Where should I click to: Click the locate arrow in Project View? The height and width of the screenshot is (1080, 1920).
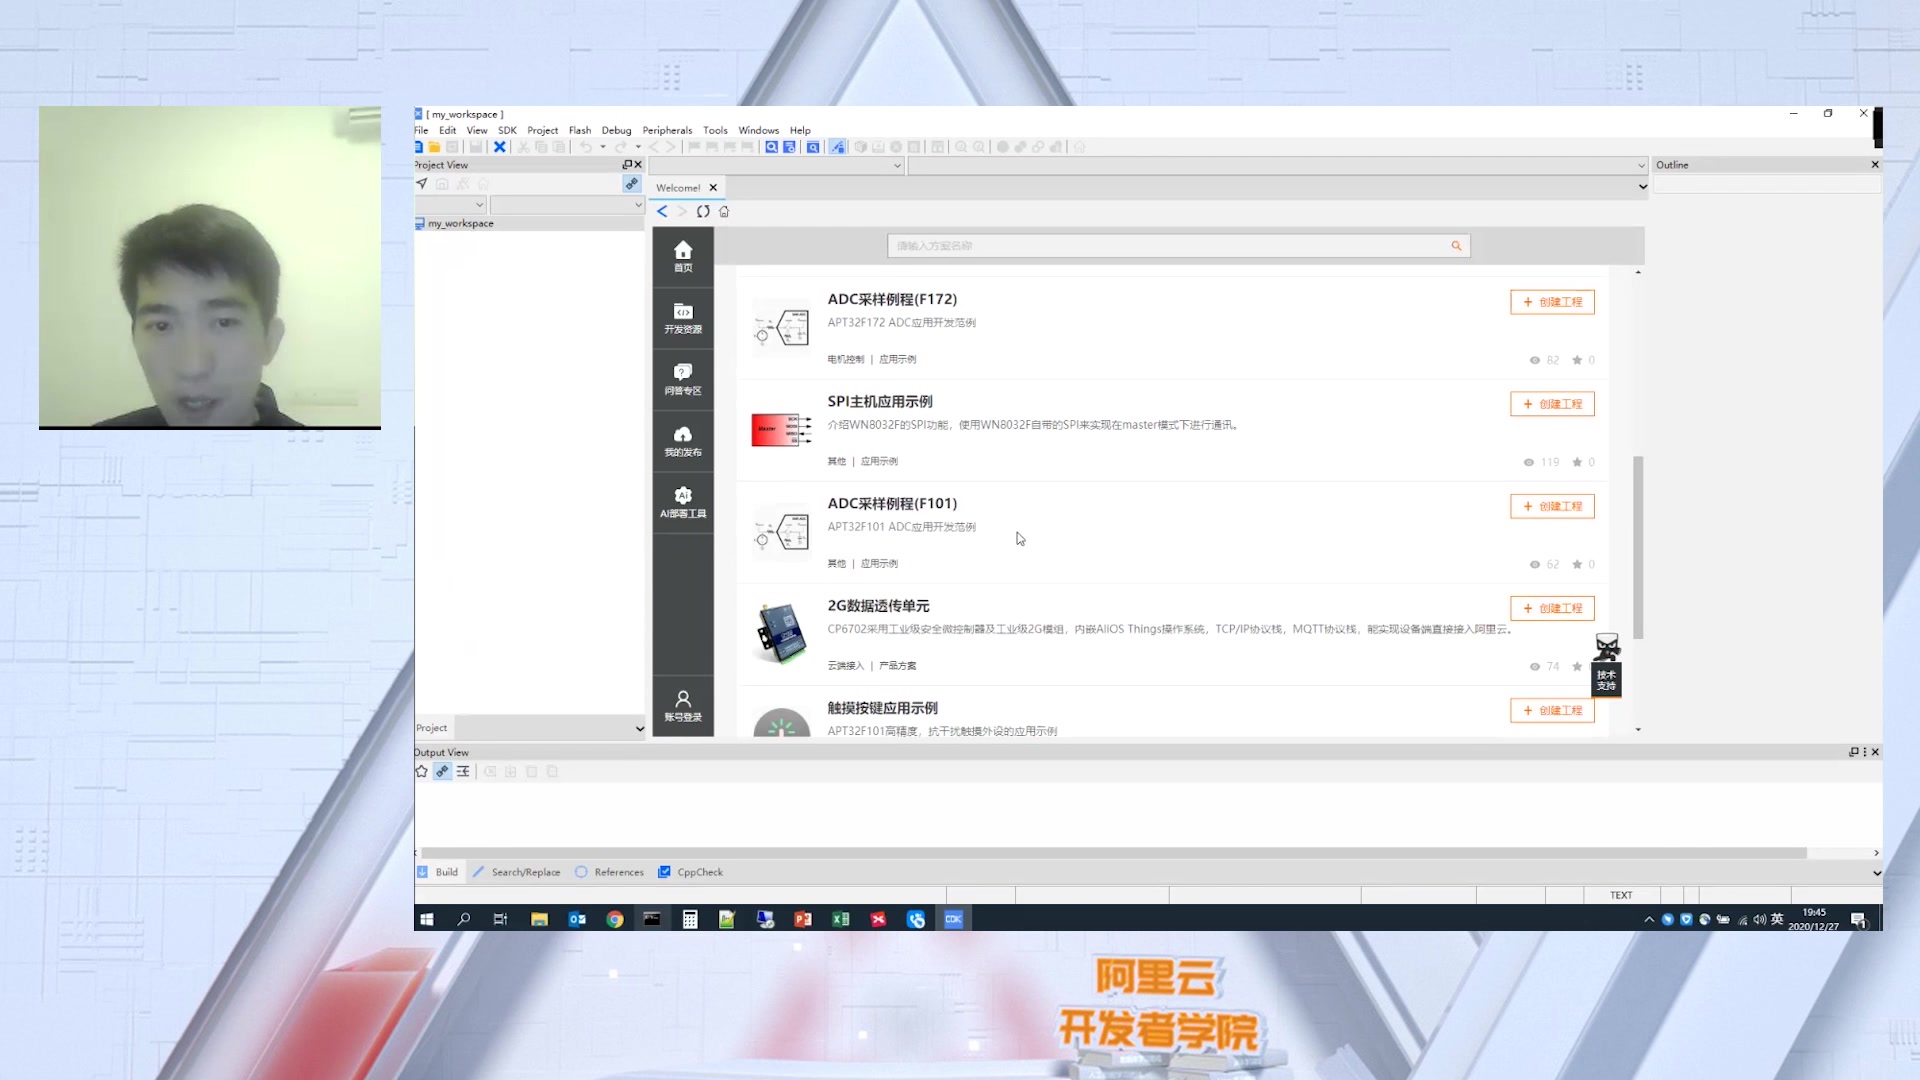coord(422,184)
